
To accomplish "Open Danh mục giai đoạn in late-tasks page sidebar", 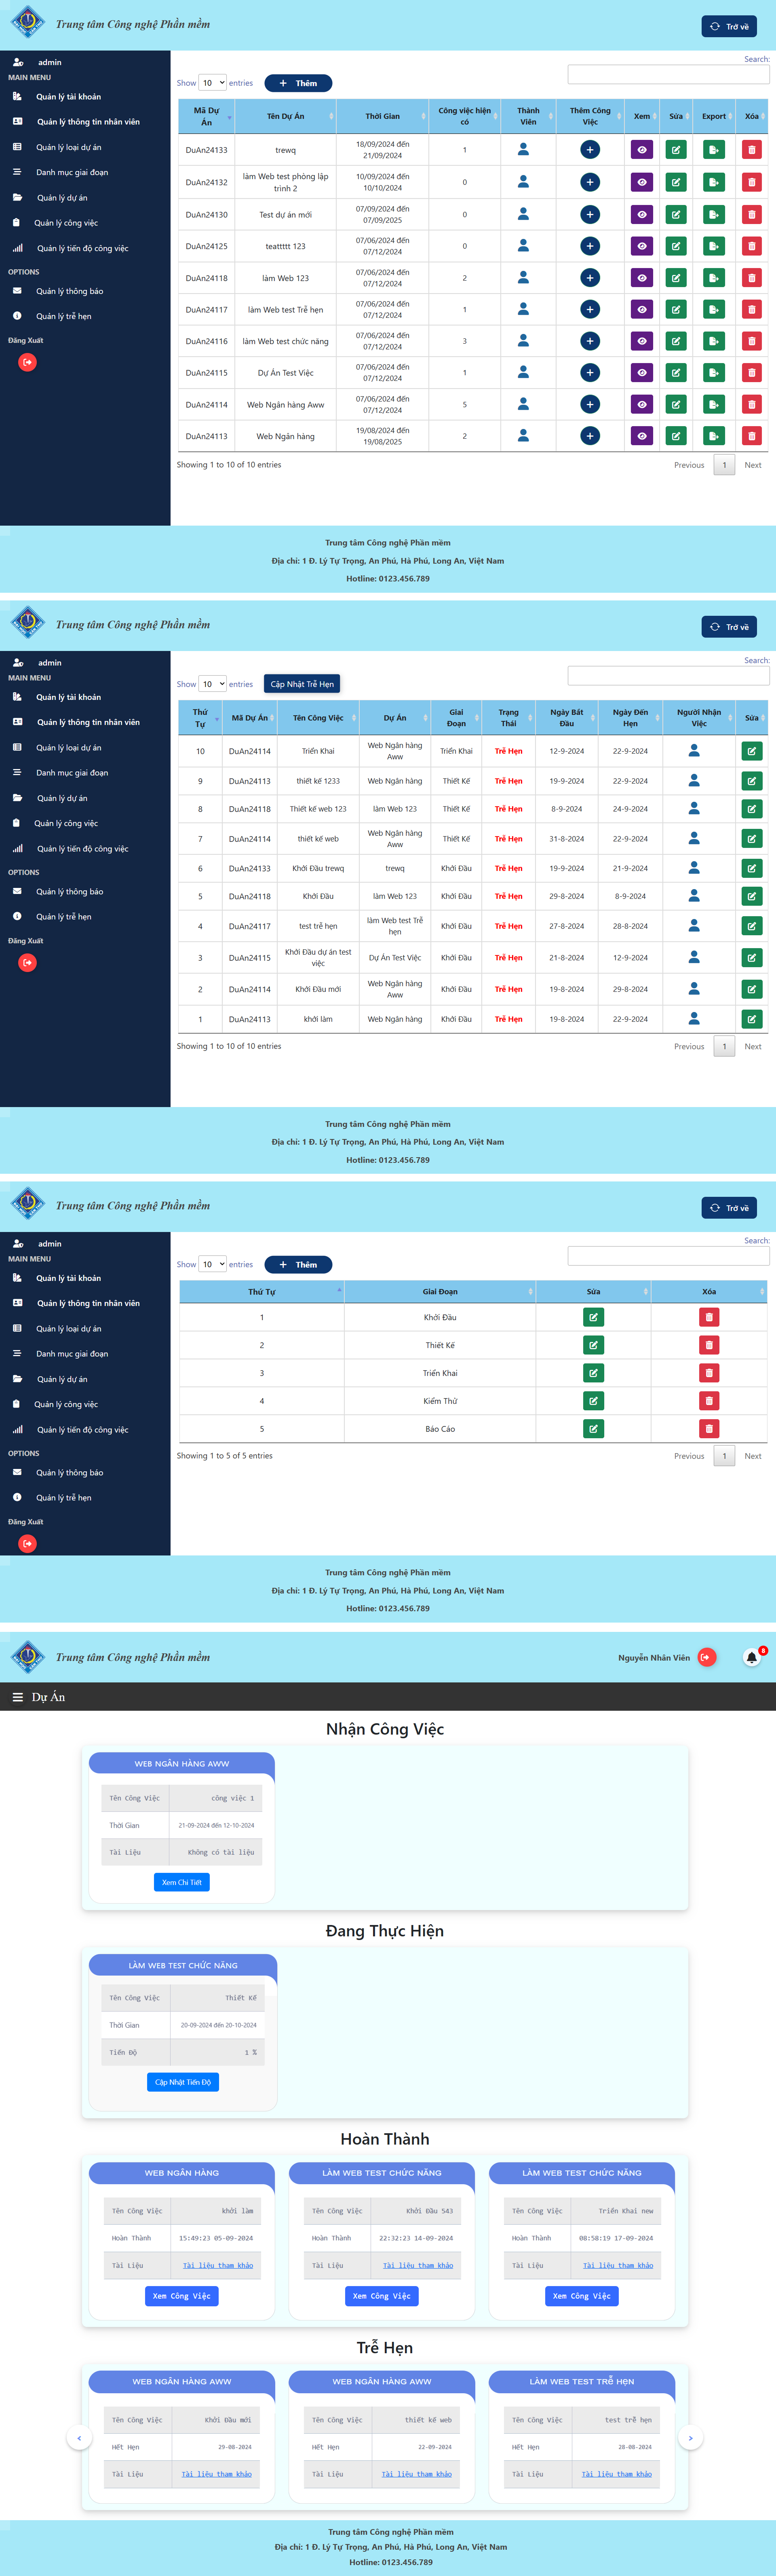I will click(72, 773).
